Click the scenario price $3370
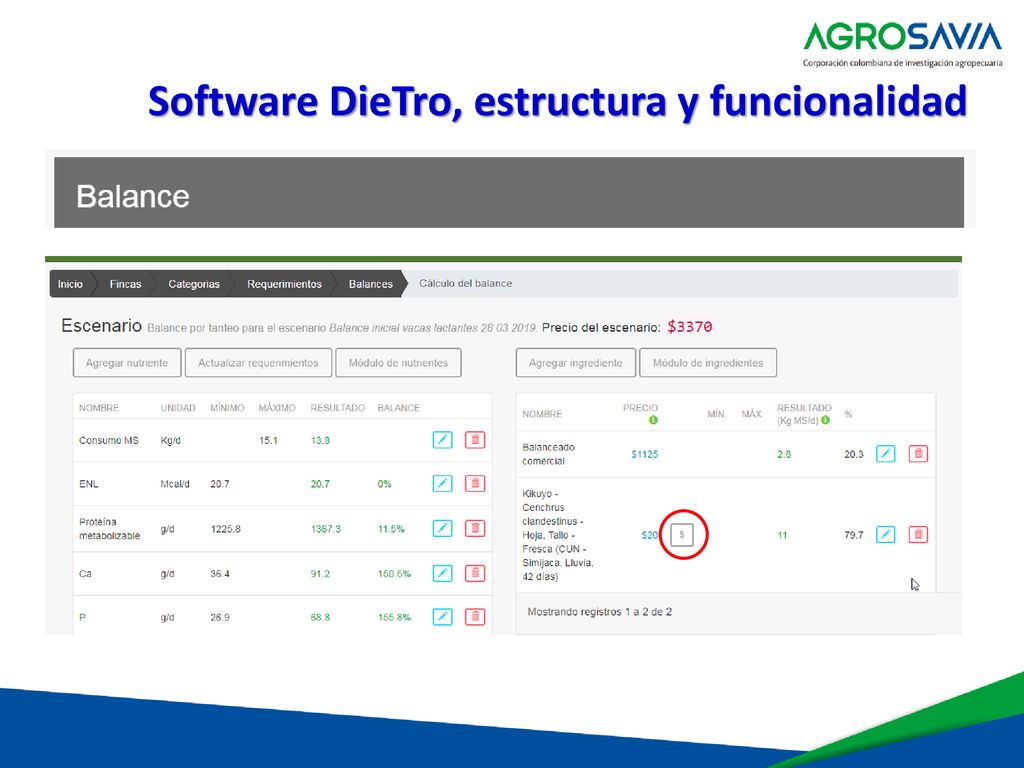Viewport: 1024px width, 768px height. [690, 327]
